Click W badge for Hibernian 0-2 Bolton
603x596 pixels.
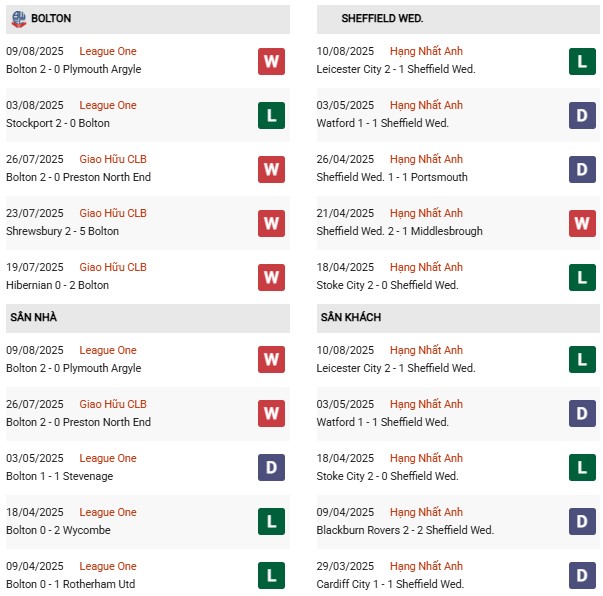click(x=271, y=277)
